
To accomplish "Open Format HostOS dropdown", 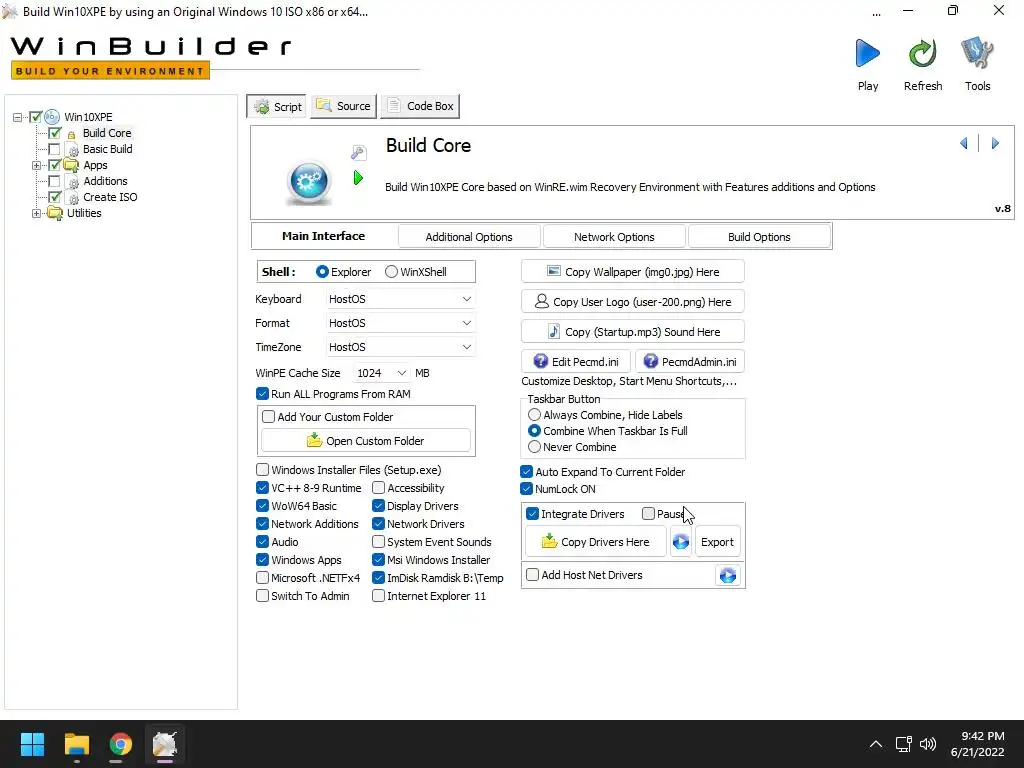I will [400, 323].
